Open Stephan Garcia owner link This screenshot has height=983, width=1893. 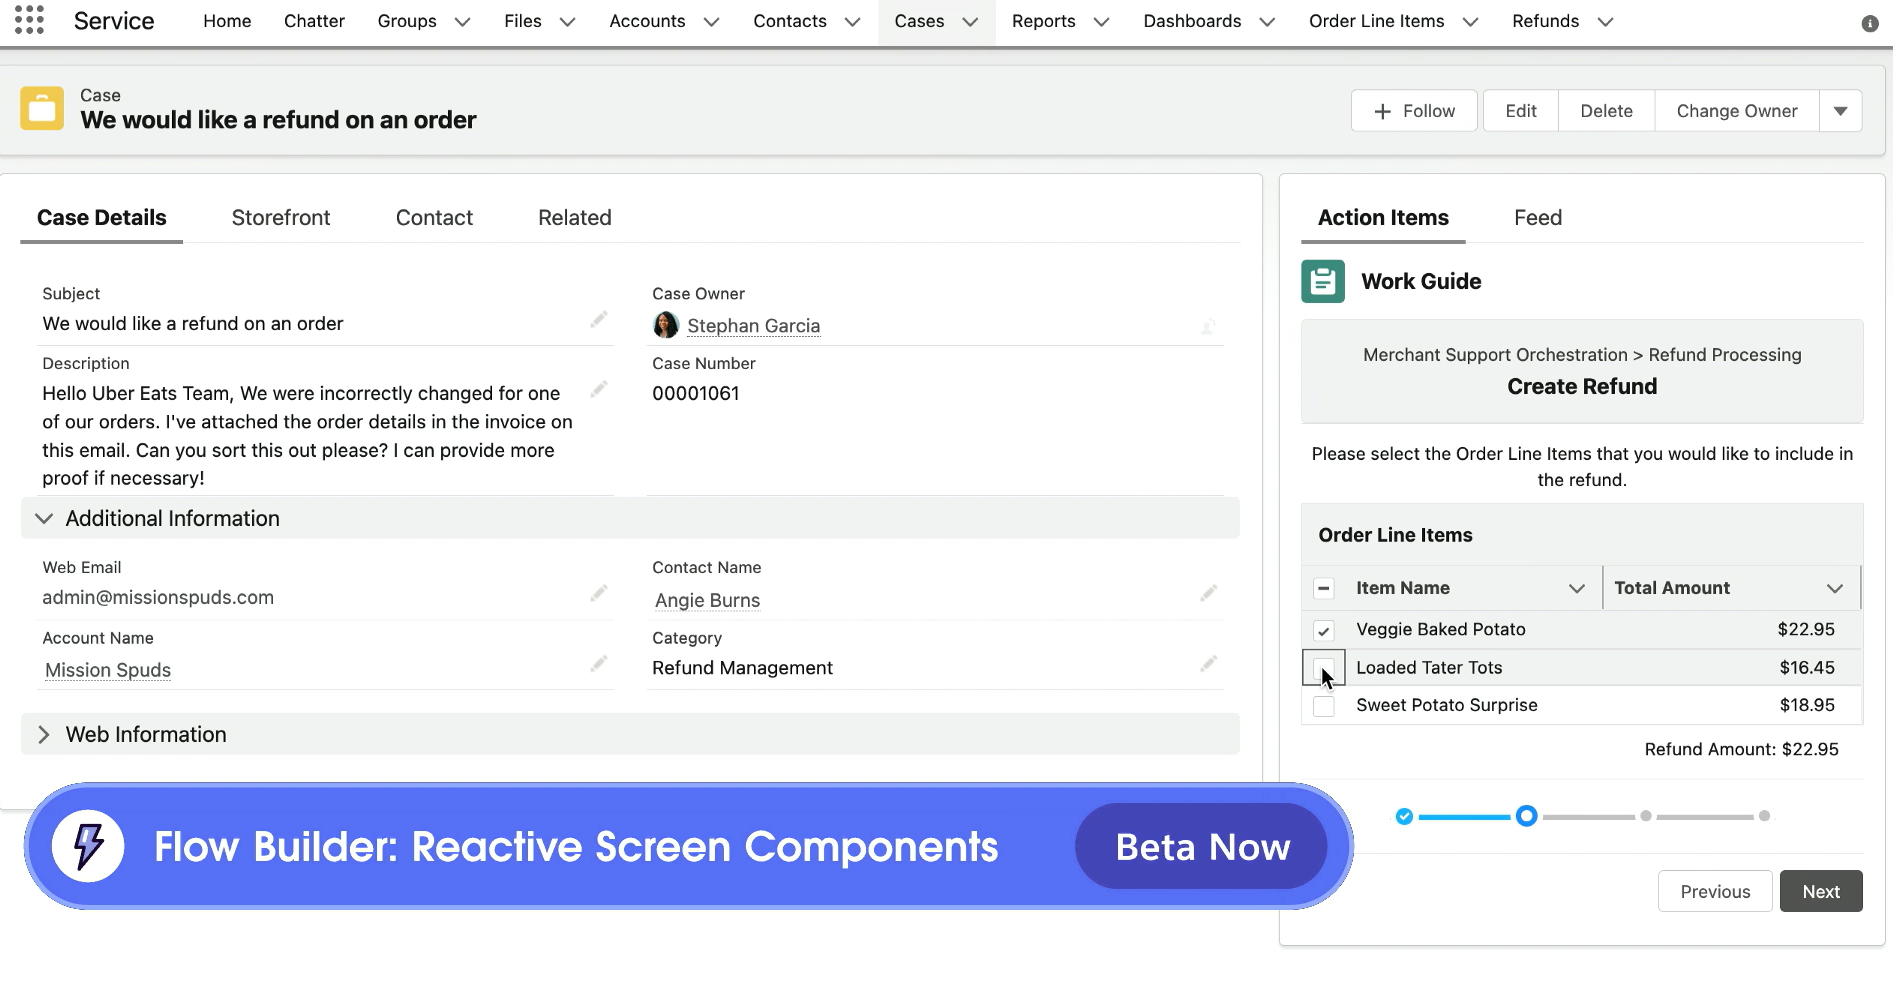point(753,326)
